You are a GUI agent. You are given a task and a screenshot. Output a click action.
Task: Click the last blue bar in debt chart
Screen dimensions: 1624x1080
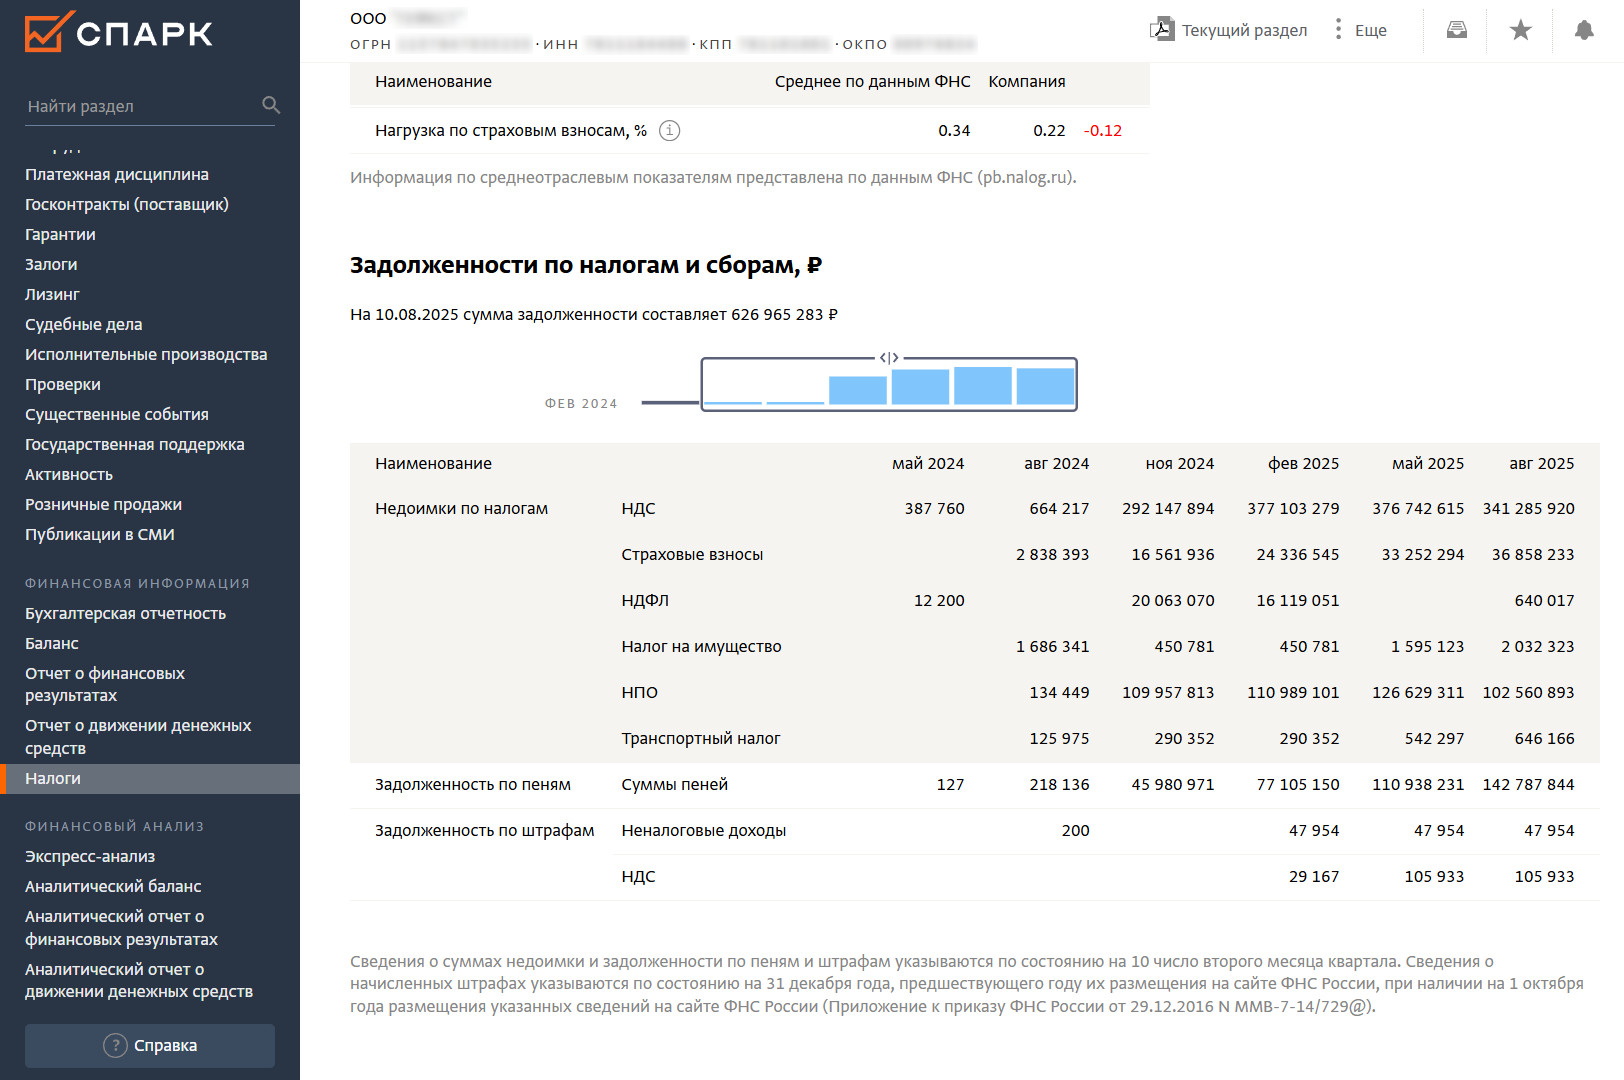[x=1045, y=386]
